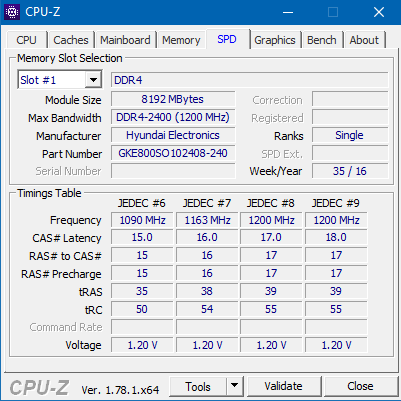Click the DDR4 memory type field
The image size is (401, 401).
tap(250, 80)
